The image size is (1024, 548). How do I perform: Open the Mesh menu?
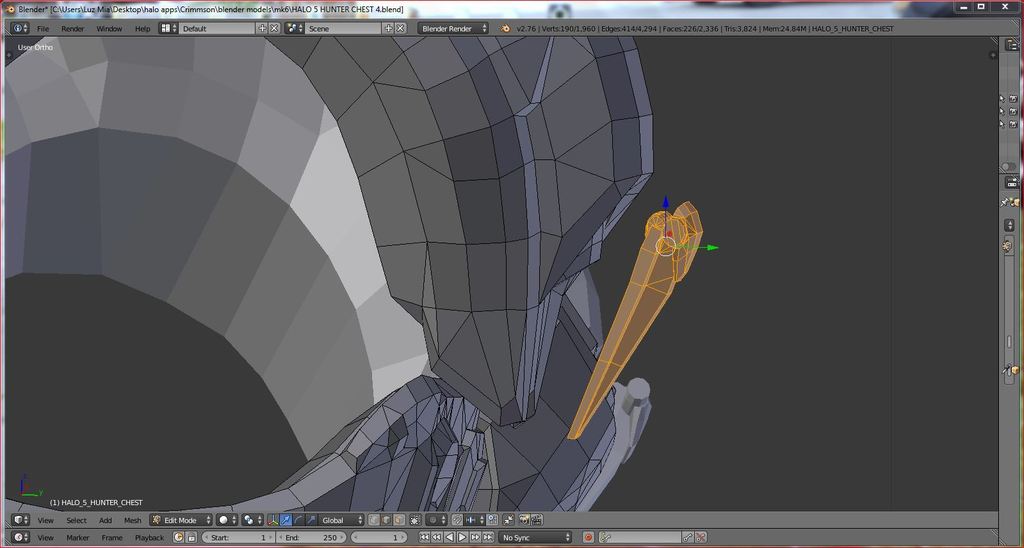(133, 521)
